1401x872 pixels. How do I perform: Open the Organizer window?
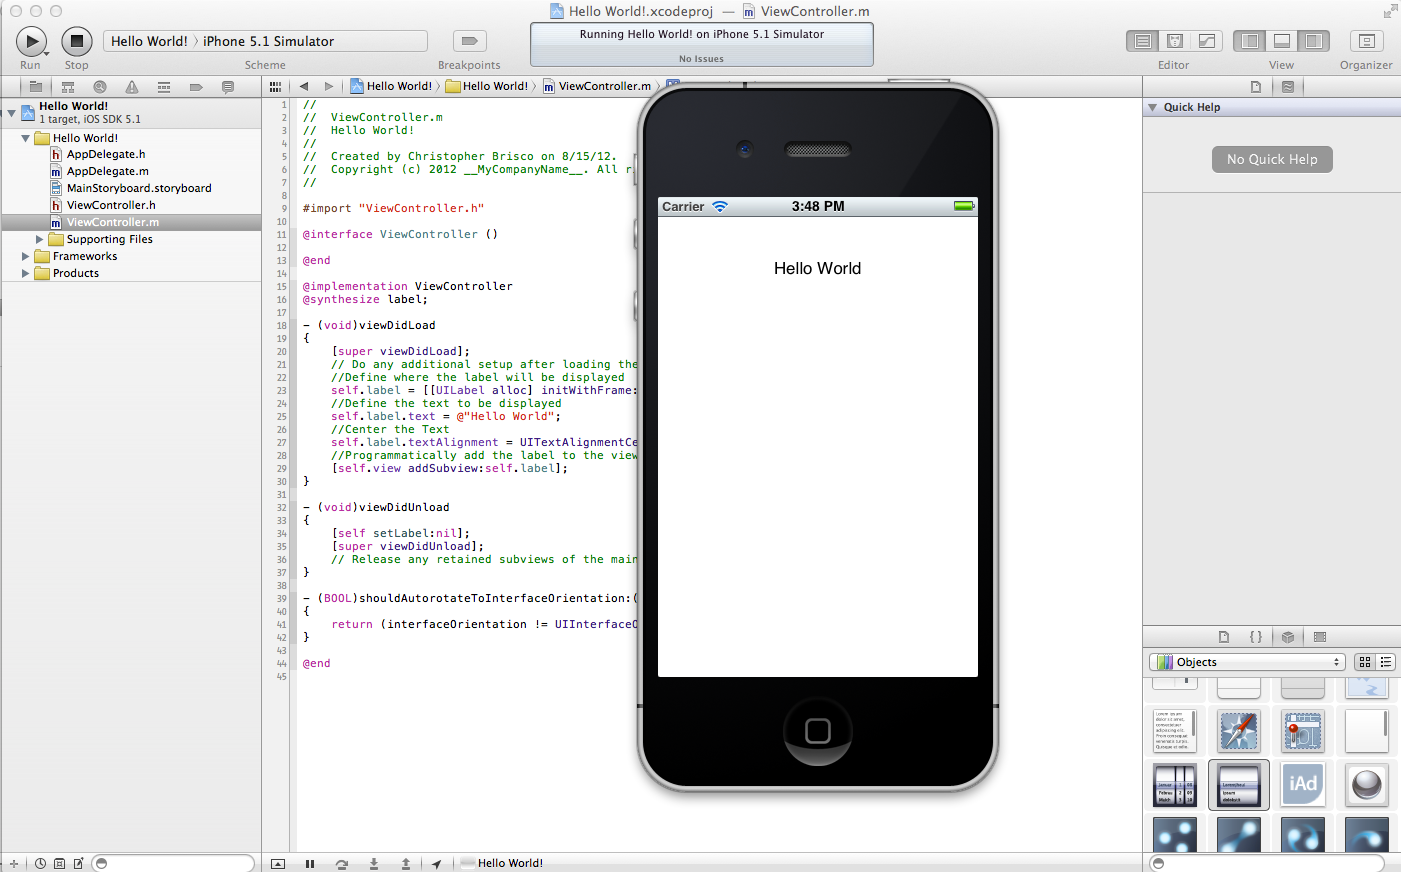[x=1366, y=41]
